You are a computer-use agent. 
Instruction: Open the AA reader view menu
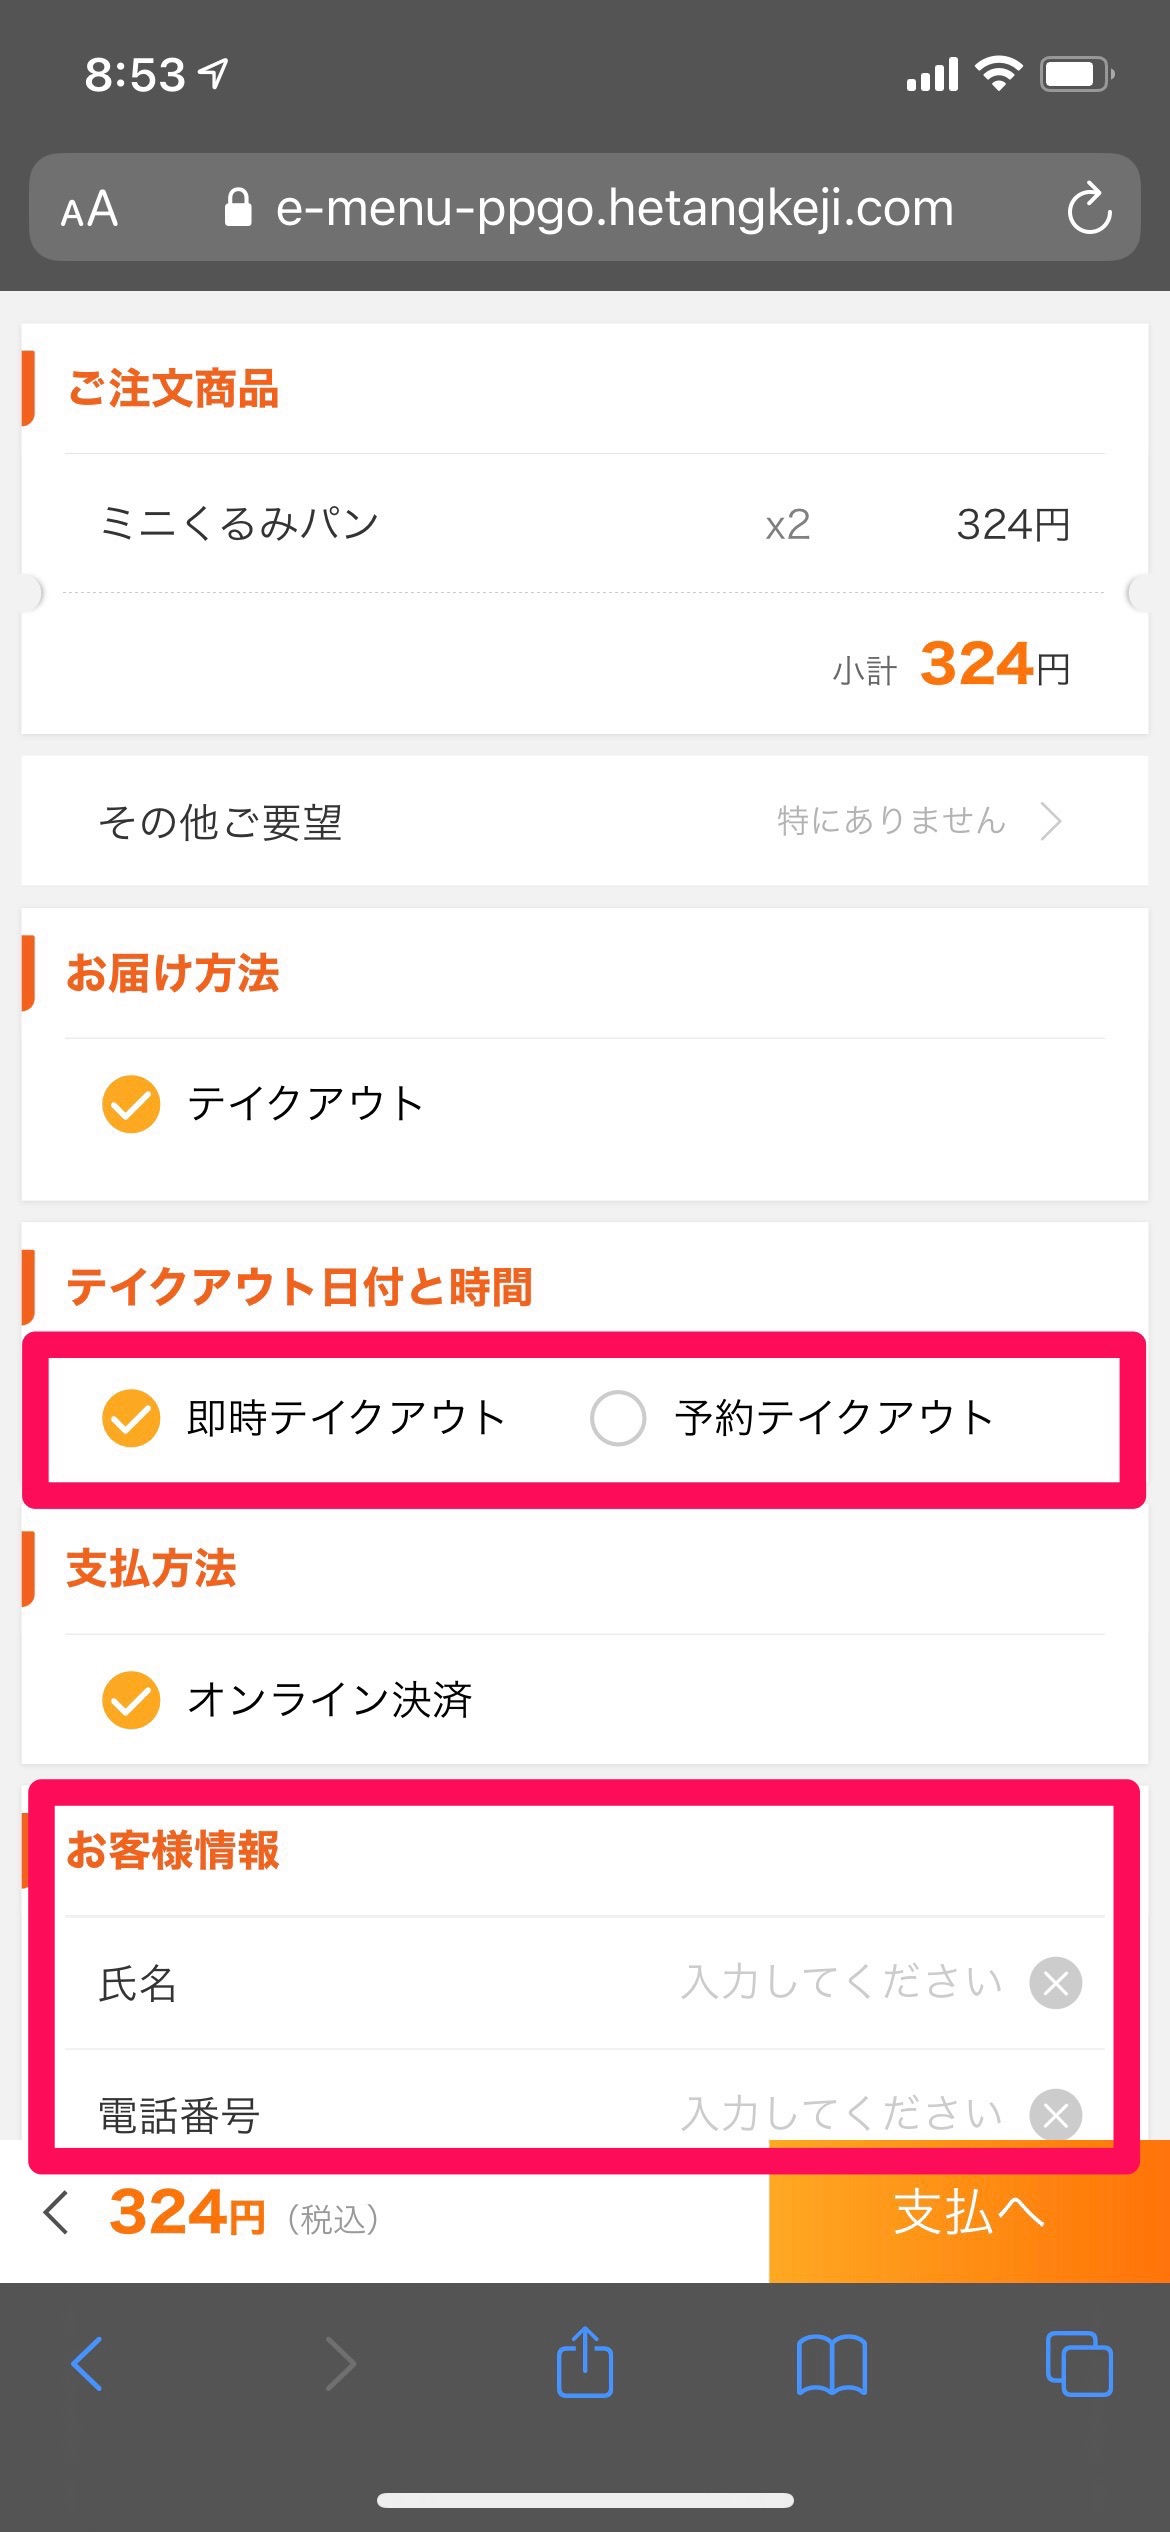click(x=90, y=210)
